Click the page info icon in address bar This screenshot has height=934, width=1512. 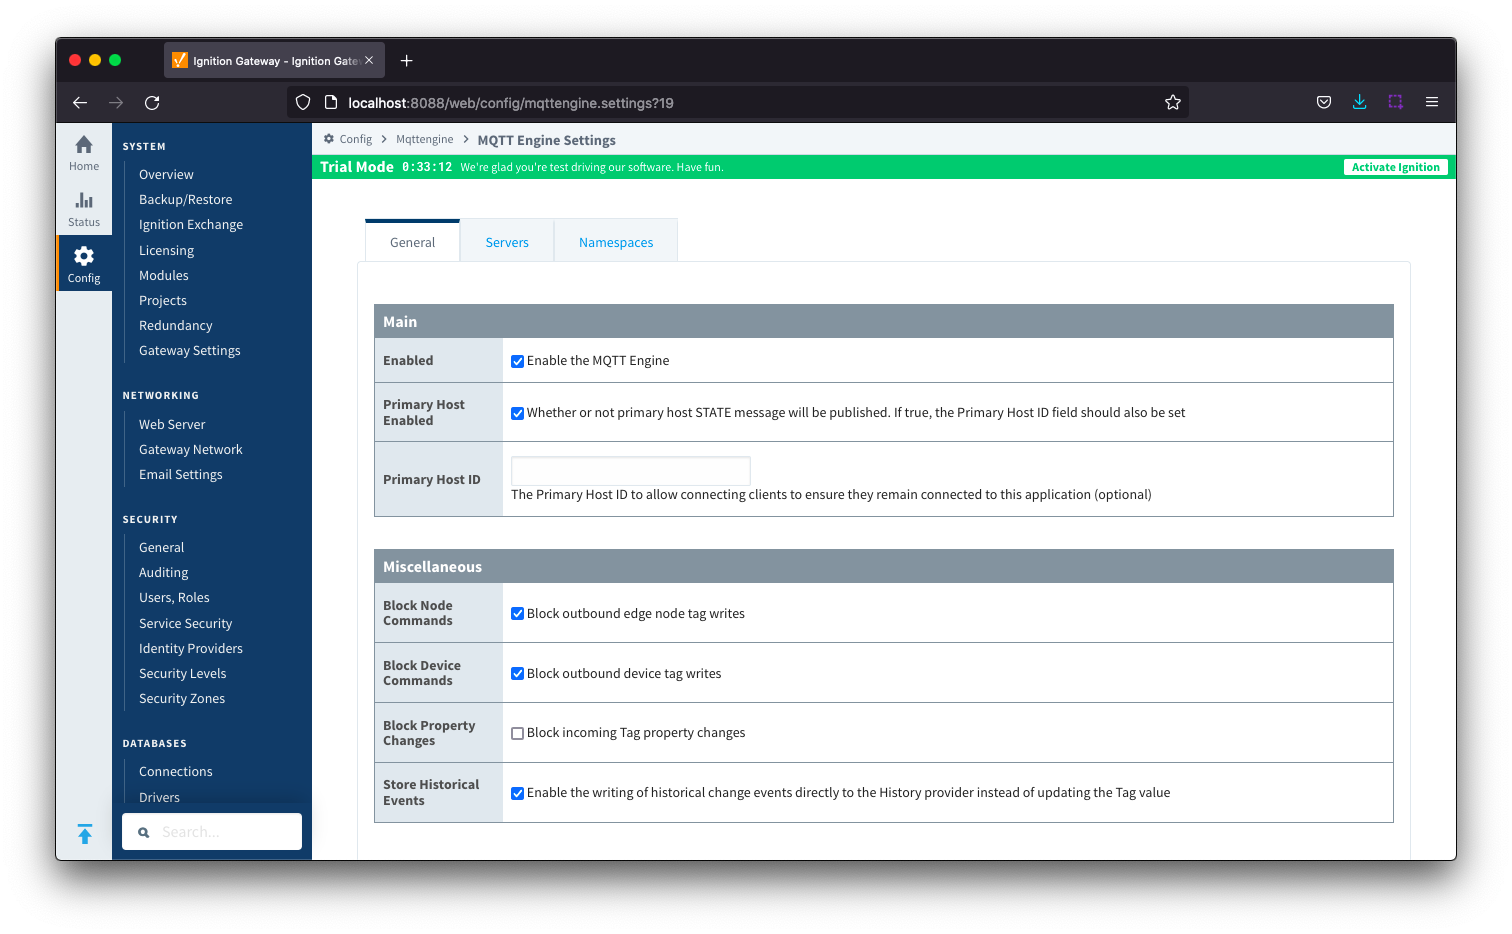point(331,102)
